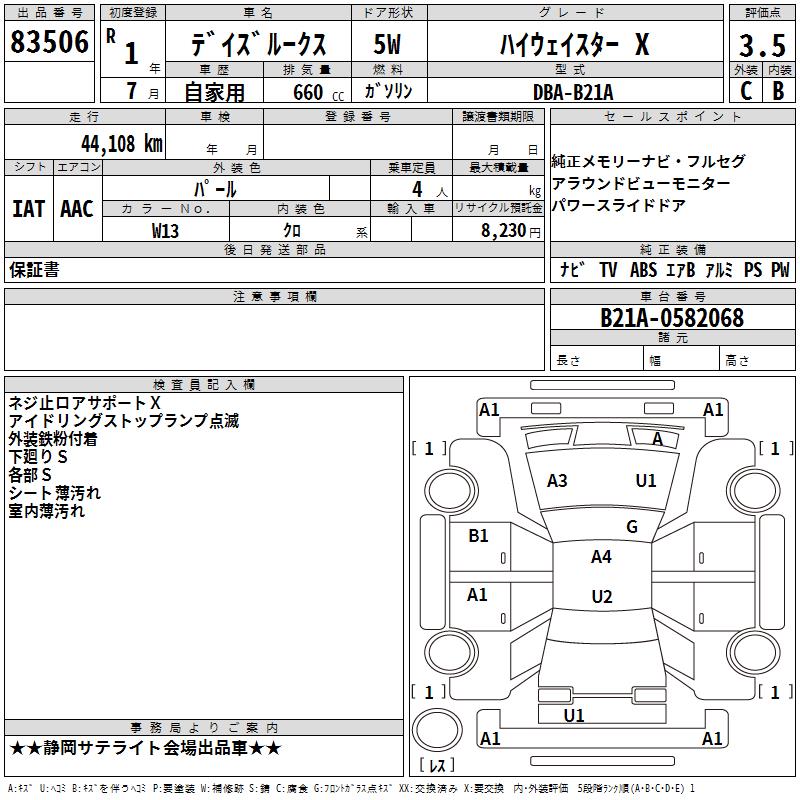Click the 幅 dimension field
This screenshot has width=800, height=800.
point(681,358)
